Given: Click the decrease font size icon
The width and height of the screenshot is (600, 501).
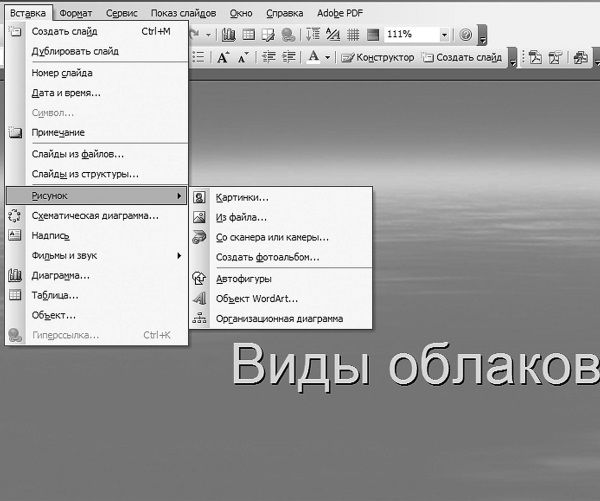Looking at the screenshot, I should 243,58.
